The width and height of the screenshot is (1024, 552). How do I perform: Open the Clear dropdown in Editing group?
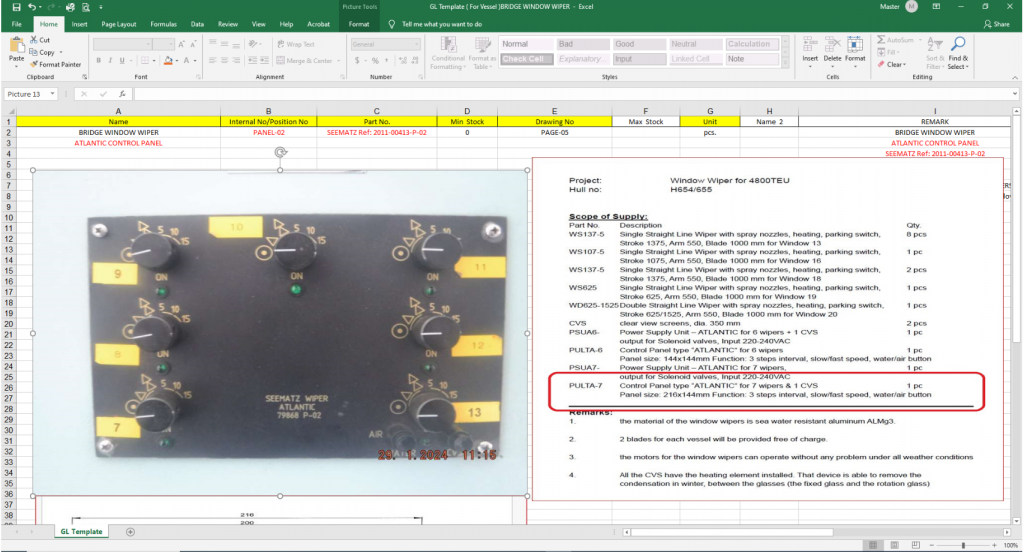pos(896,65)
